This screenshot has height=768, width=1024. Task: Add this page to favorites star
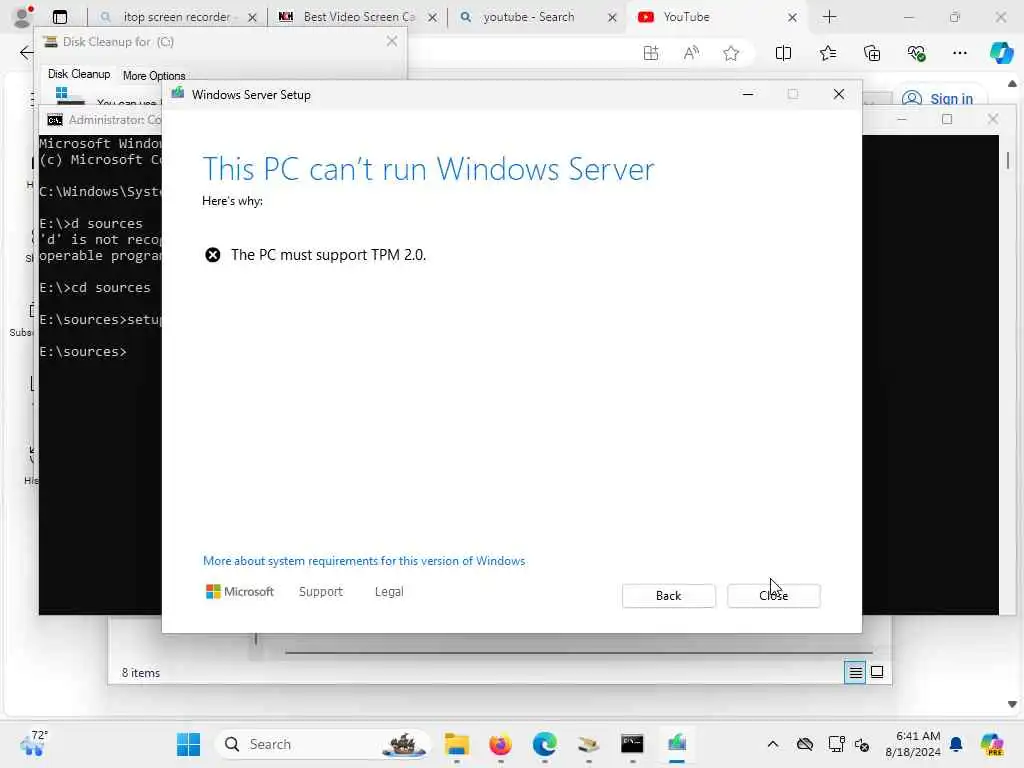tap(731, 53)
